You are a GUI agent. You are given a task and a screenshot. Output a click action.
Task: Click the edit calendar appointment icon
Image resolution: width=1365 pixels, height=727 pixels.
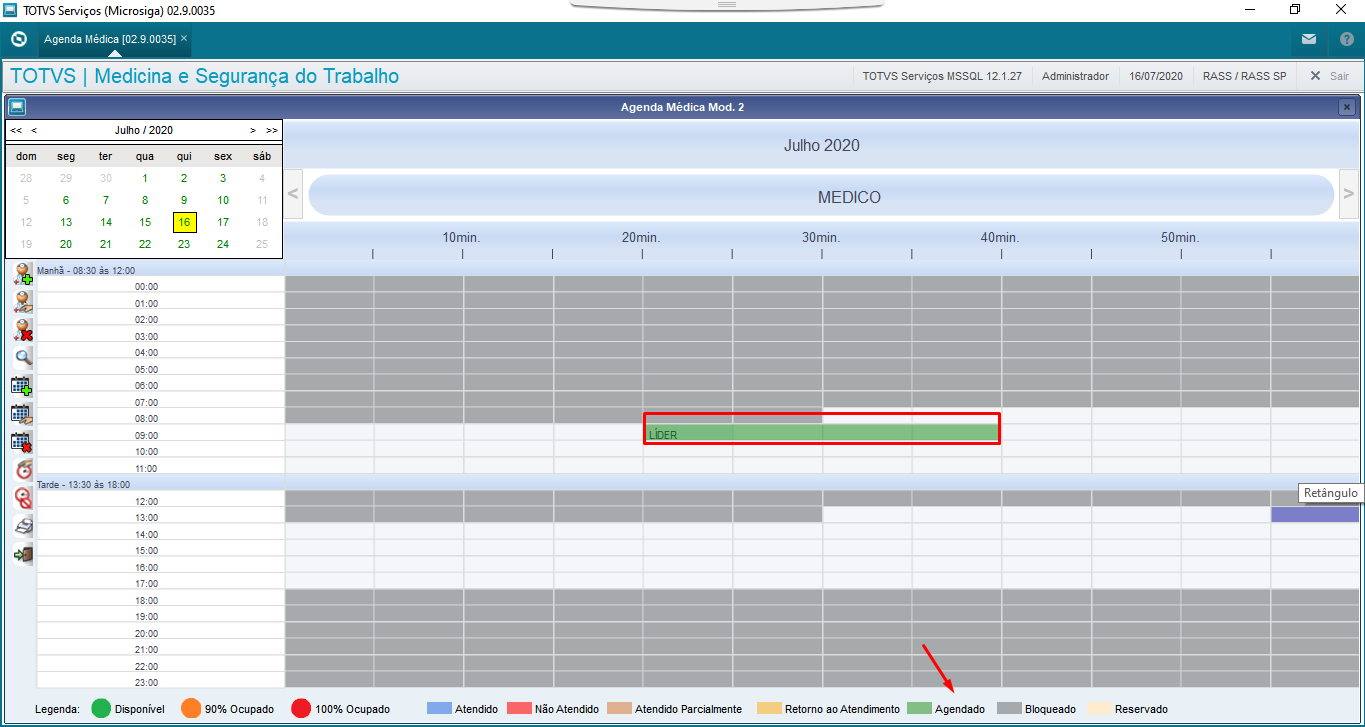[x=23, y=414]
